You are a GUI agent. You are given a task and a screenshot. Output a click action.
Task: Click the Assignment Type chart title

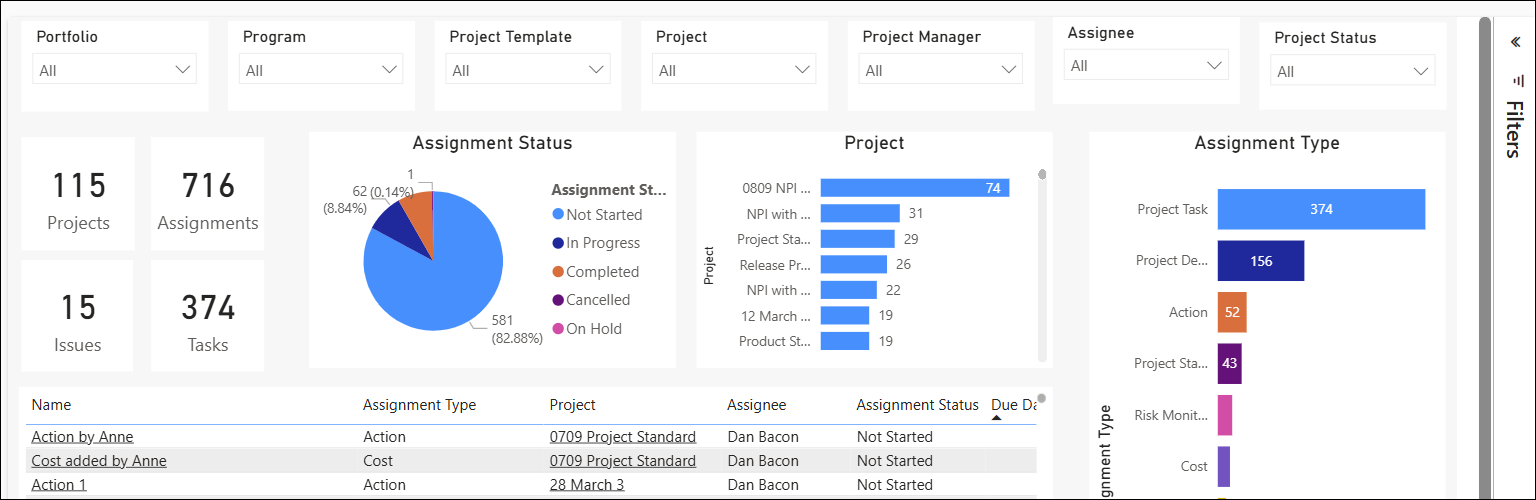(1267, 143)
